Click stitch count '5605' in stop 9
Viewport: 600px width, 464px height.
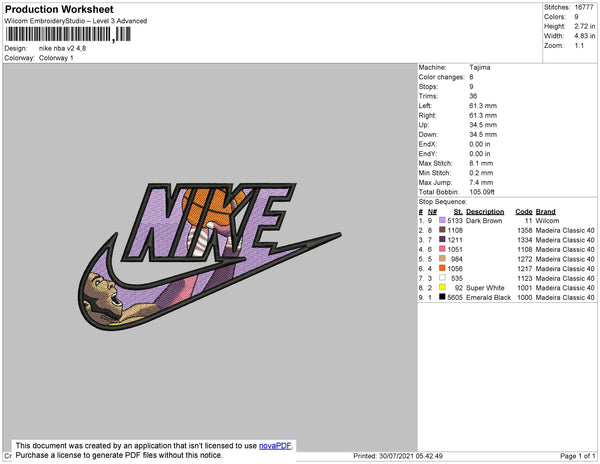[455, 297]
